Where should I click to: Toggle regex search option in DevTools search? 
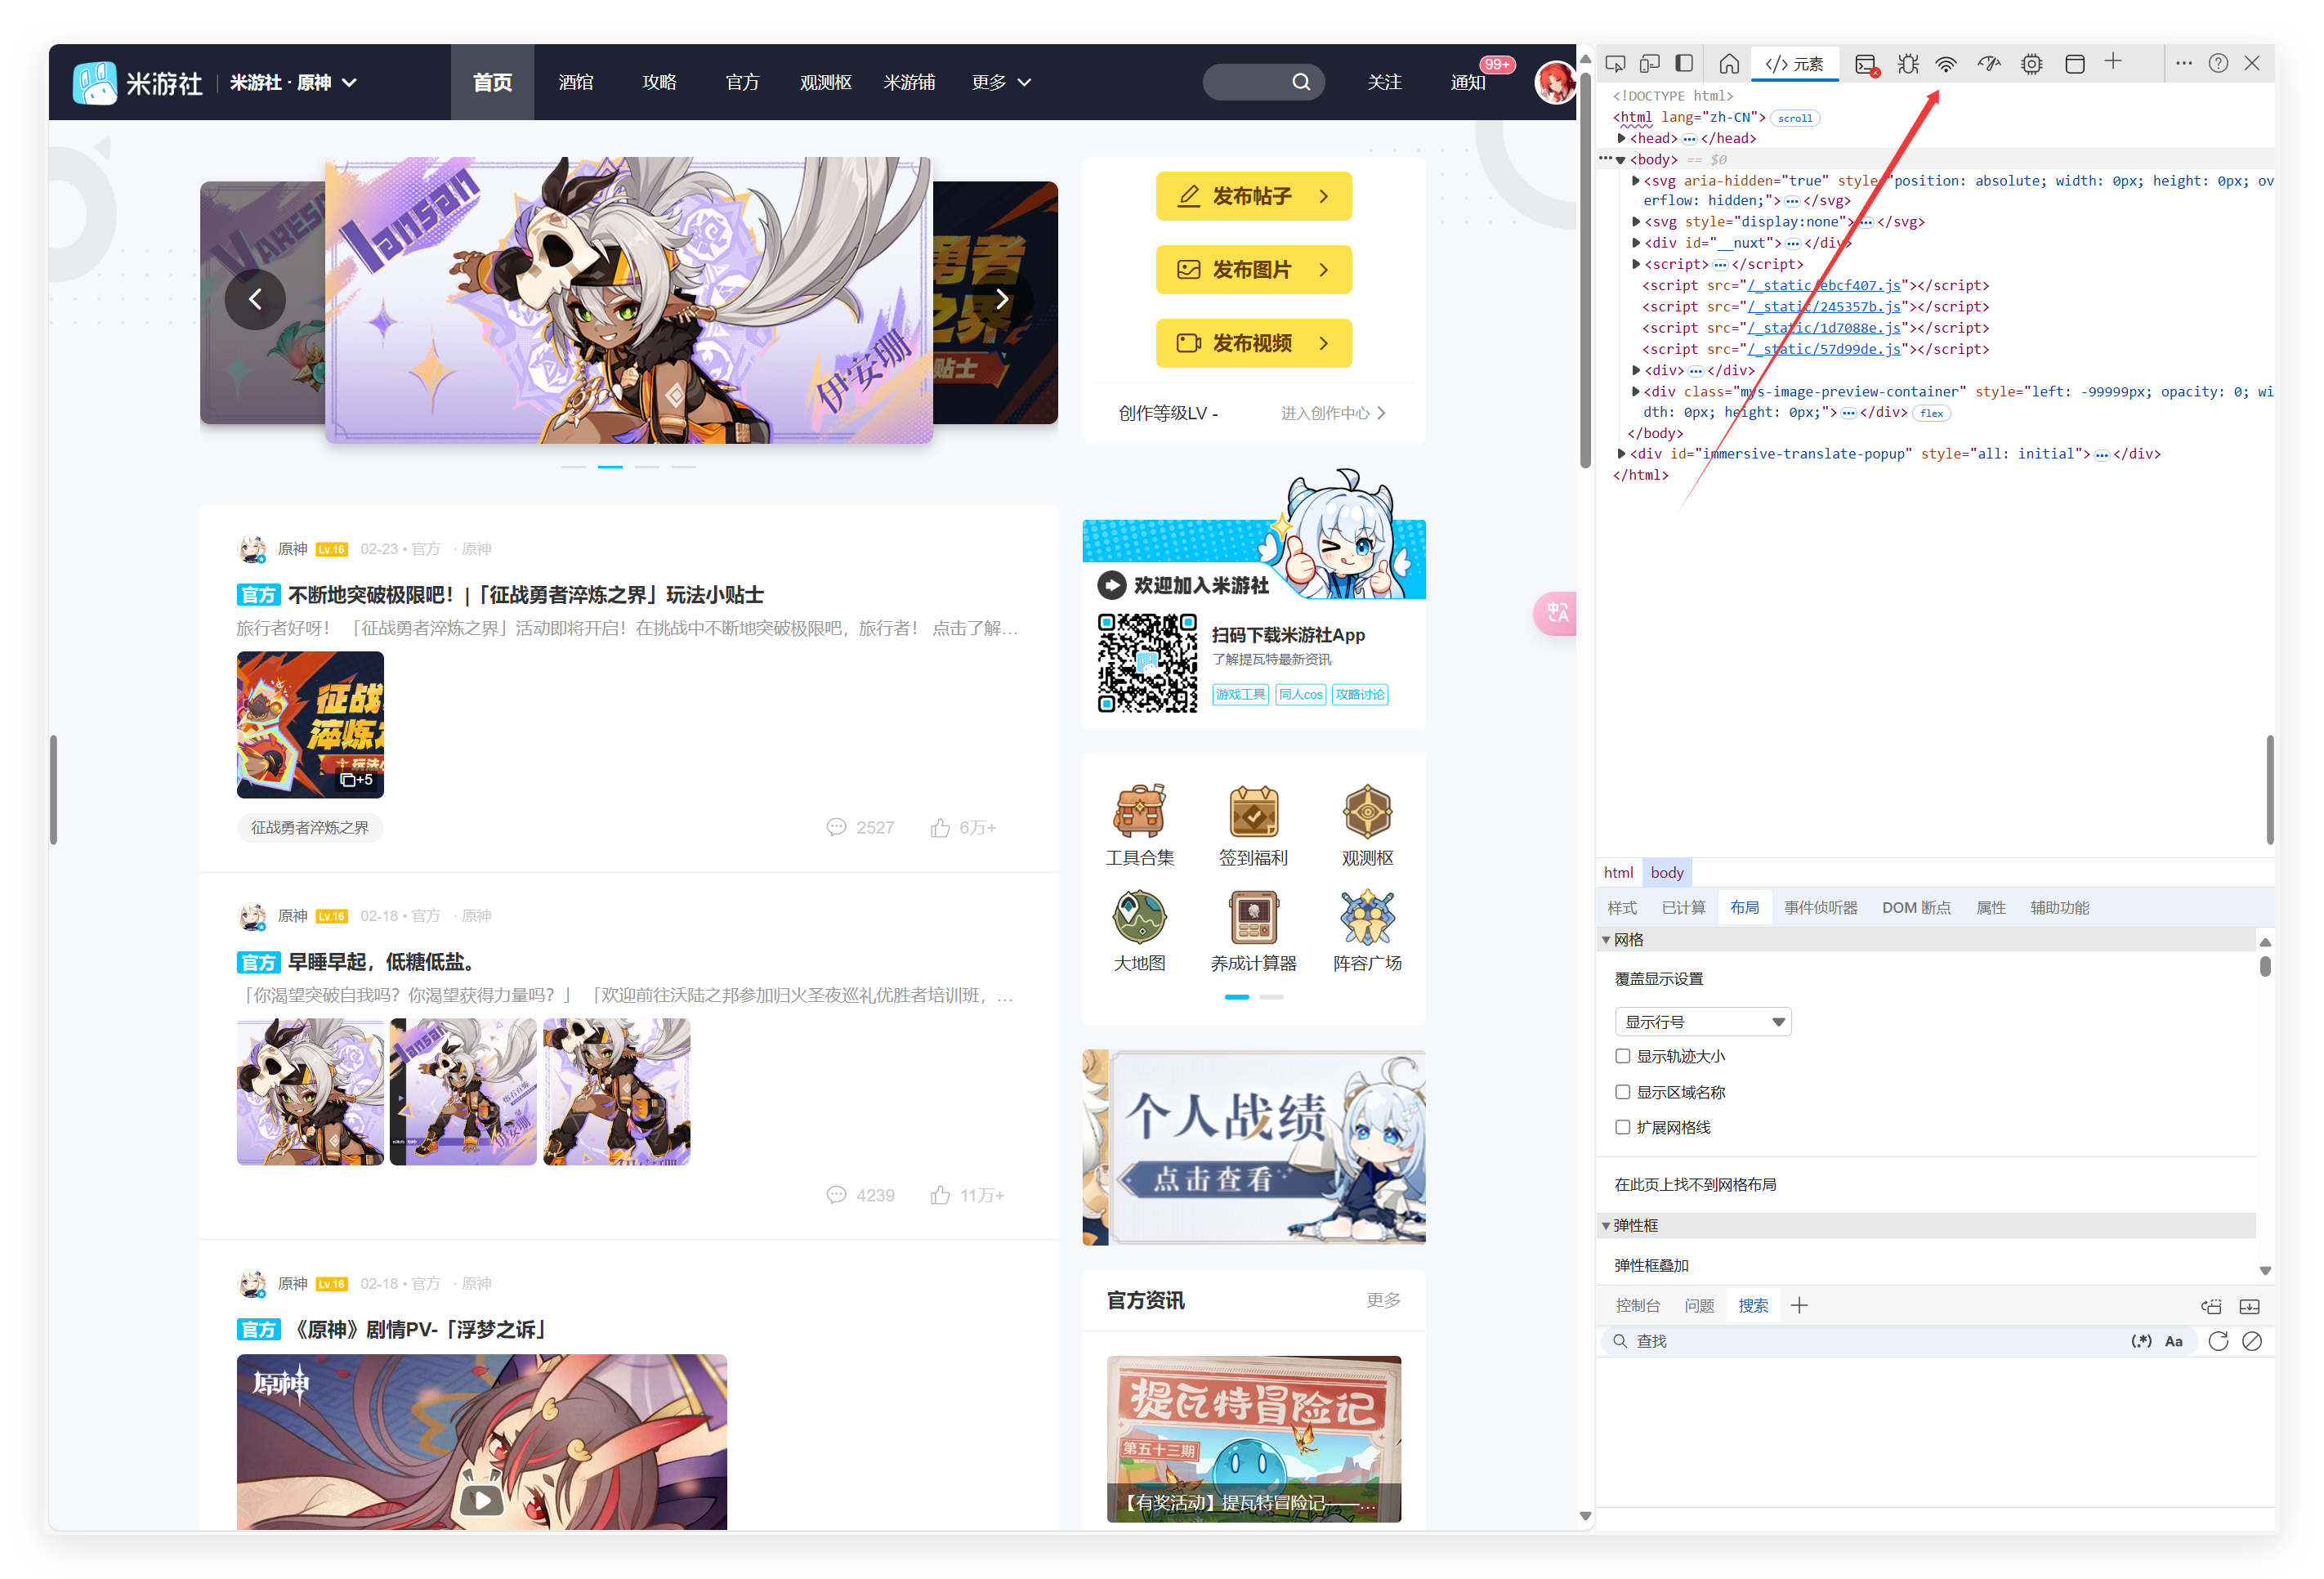2140,1341
